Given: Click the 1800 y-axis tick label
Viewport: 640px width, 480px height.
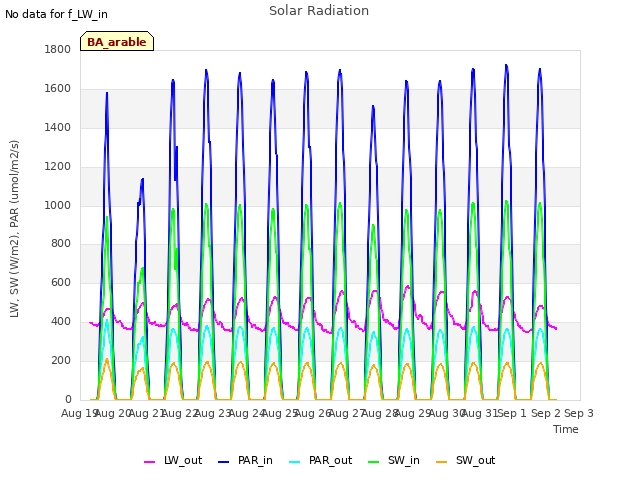Looking at the screenshot, I should (58, 49).
